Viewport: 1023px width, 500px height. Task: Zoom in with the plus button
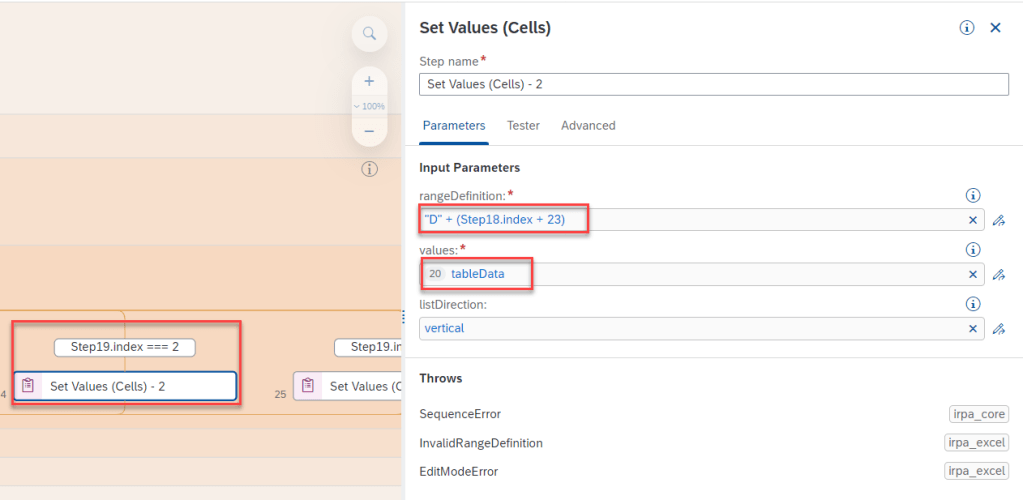coord(369,81)
